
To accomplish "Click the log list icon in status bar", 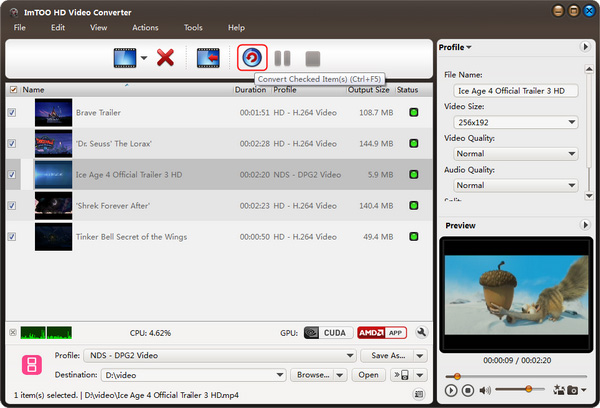I will click(x=419, y=394).
